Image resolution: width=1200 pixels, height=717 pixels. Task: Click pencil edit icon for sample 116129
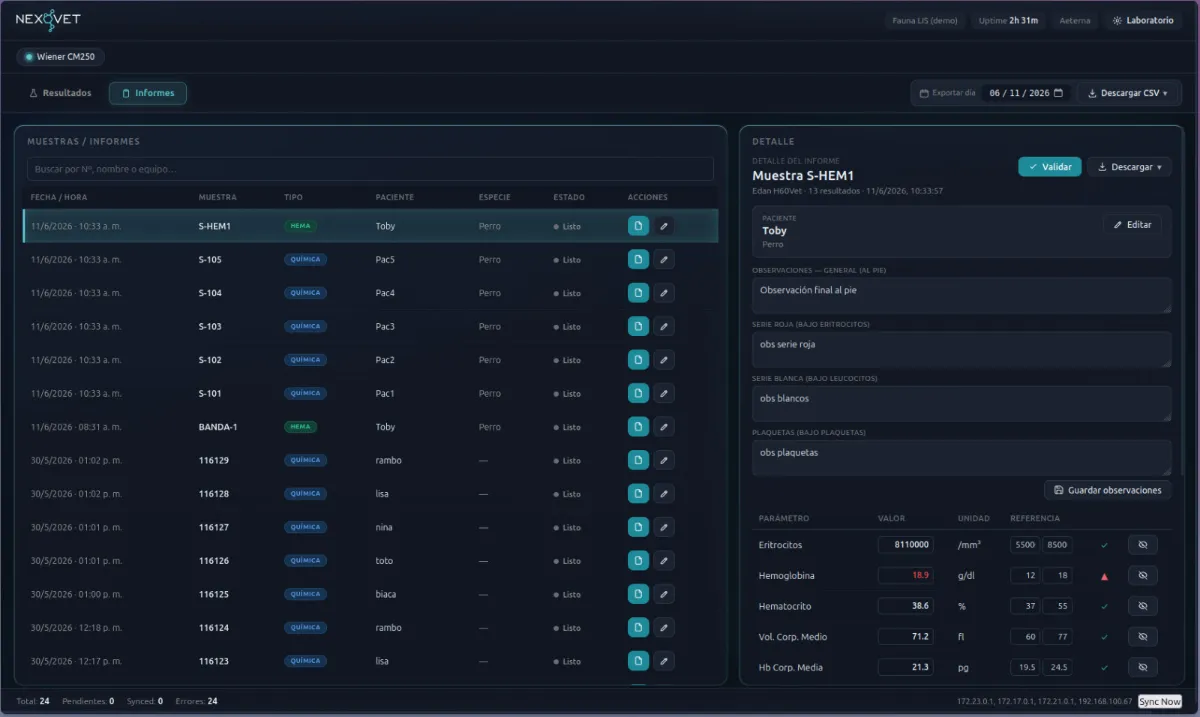pyautogui.click(x=663, y=461)
